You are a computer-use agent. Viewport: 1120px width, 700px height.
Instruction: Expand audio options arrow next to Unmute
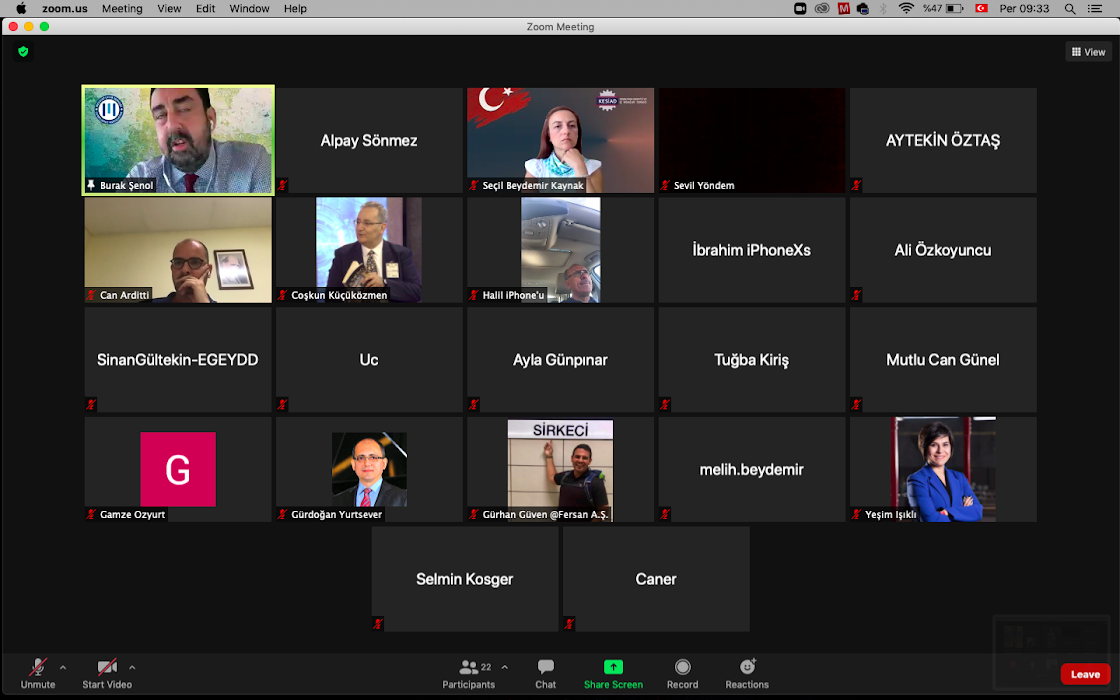pyautogui.click(x=63, y=667)
